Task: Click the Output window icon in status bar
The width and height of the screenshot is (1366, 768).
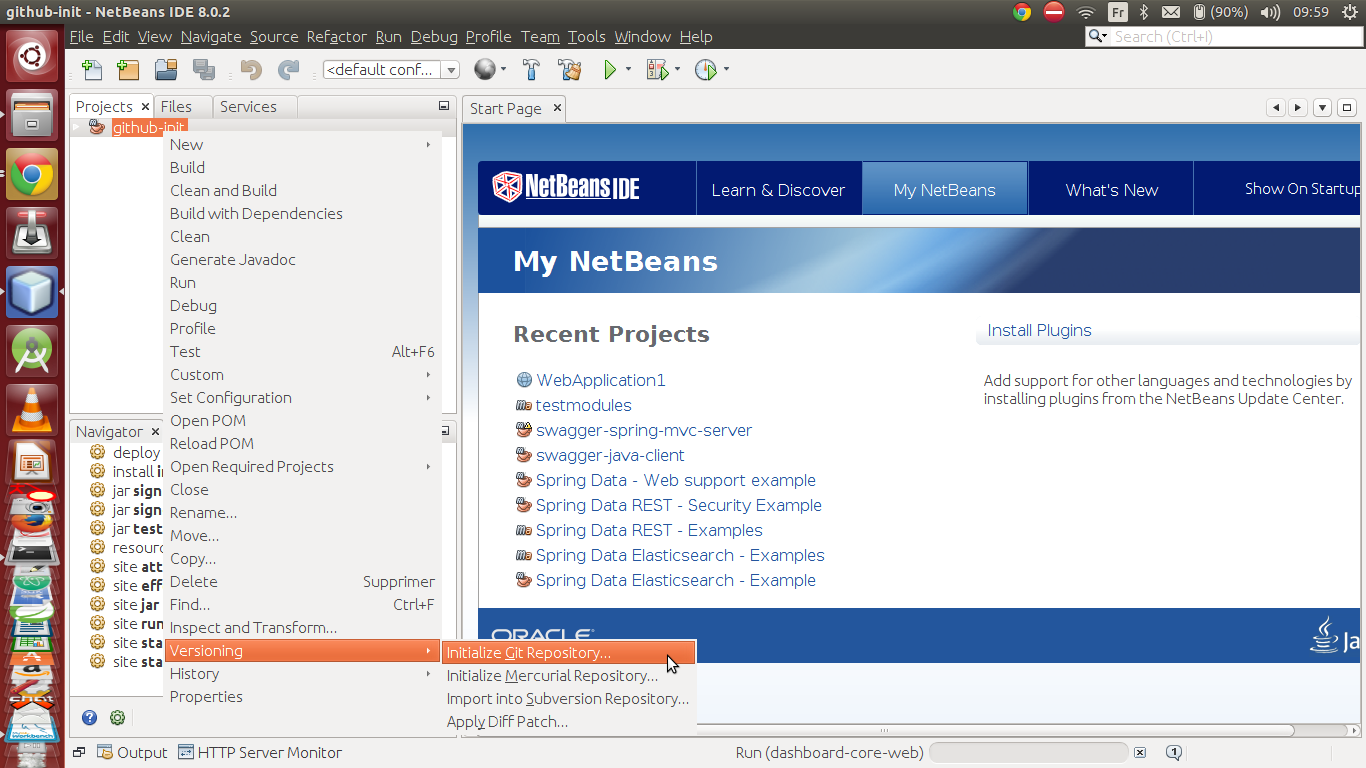Action: tap(106, 753)
